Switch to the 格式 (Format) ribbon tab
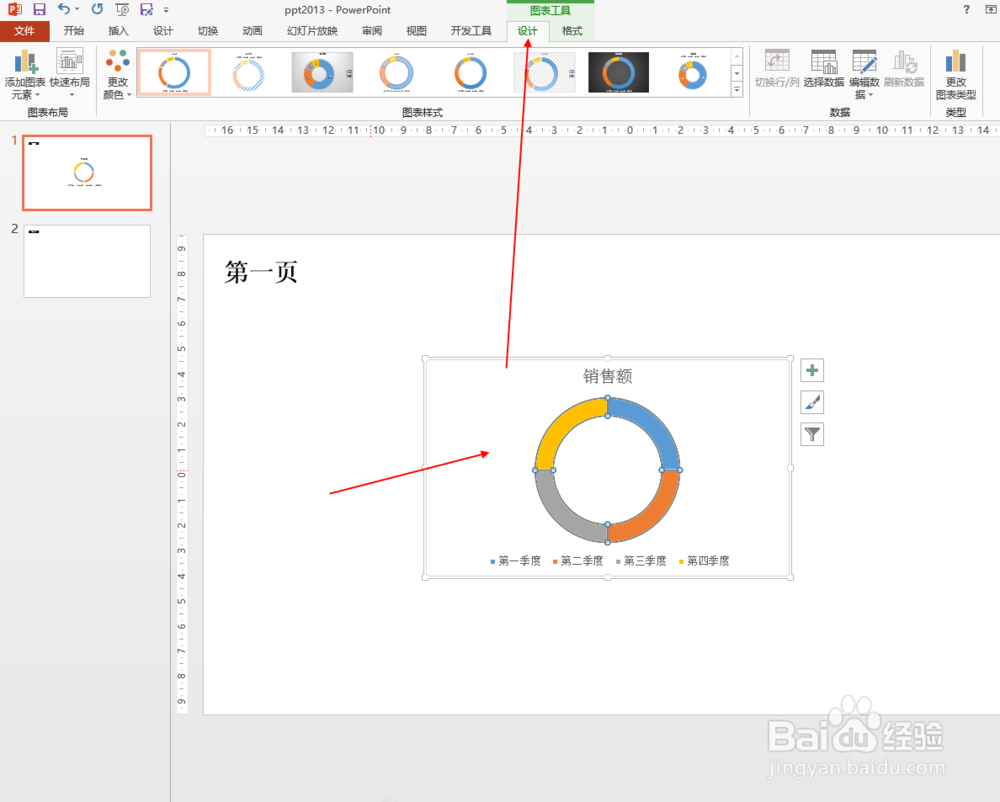 click(x=572, y=30)
